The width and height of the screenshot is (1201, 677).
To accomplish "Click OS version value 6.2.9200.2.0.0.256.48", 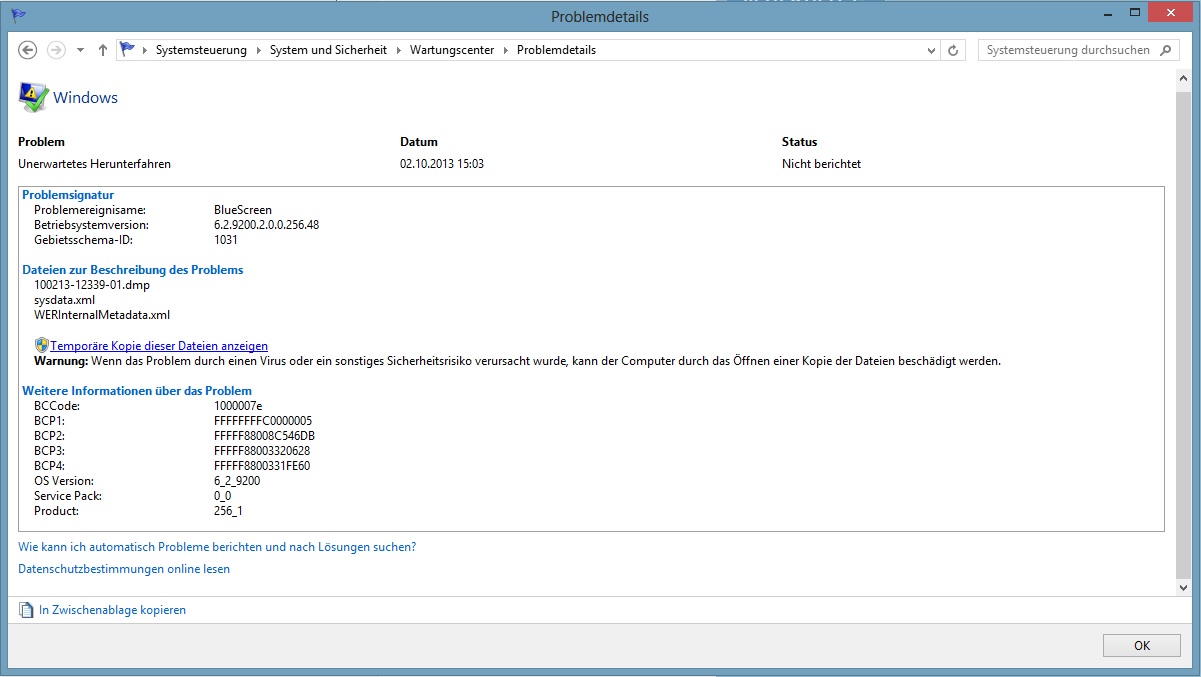I will (x=266, y=225).
